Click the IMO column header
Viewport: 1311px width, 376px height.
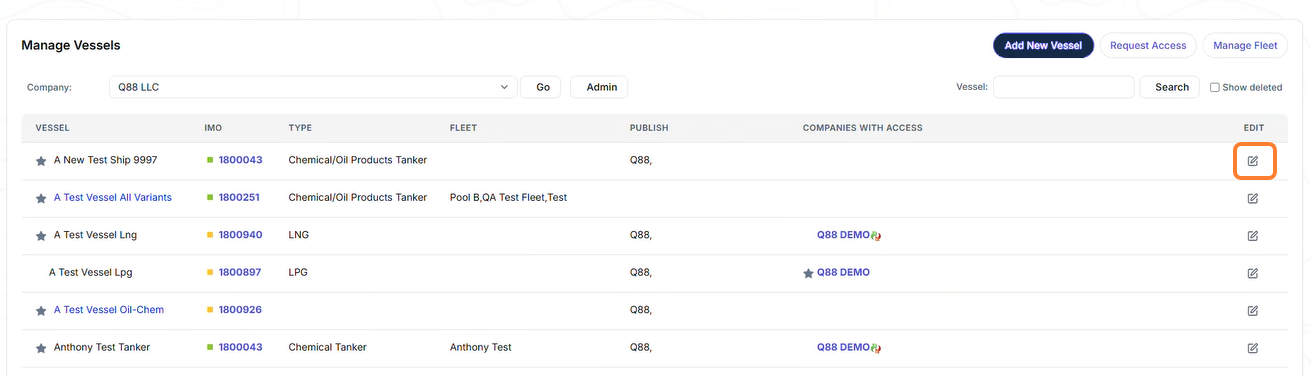(x=213, y=128)
